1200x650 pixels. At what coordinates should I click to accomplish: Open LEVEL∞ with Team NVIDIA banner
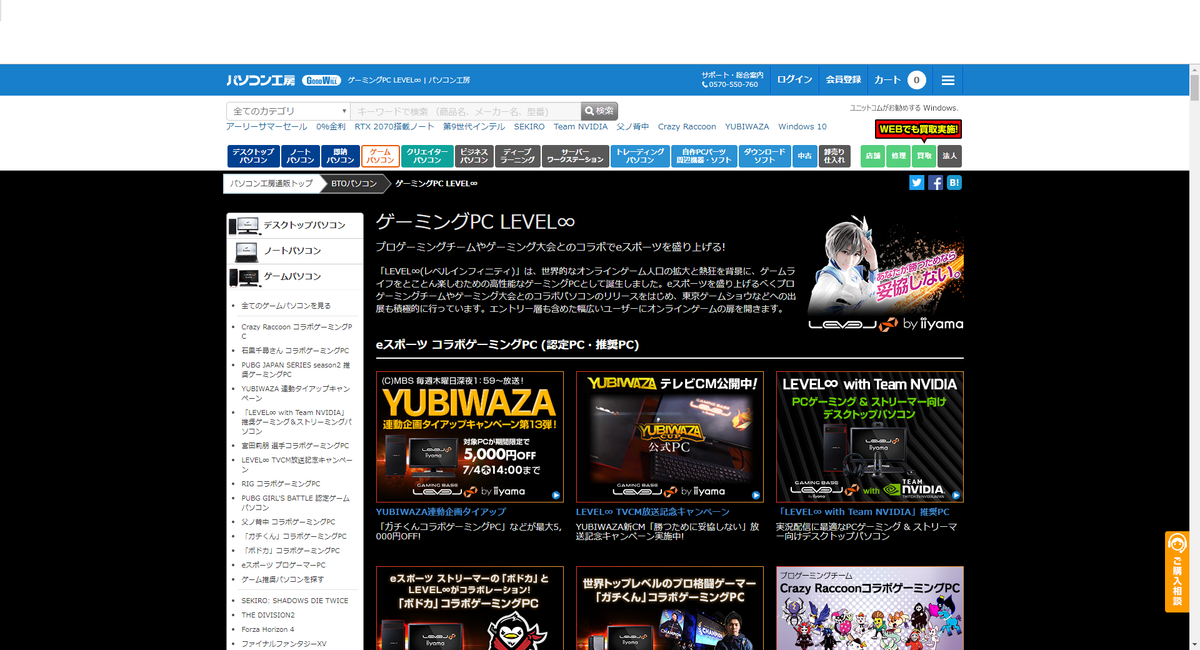pos(870,437)
